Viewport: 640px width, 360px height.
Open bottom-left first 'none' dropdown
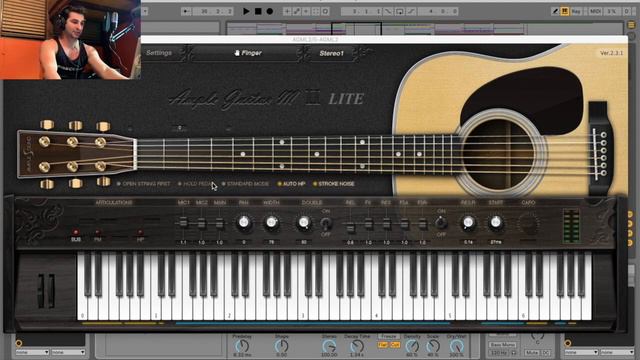[32, 352]
